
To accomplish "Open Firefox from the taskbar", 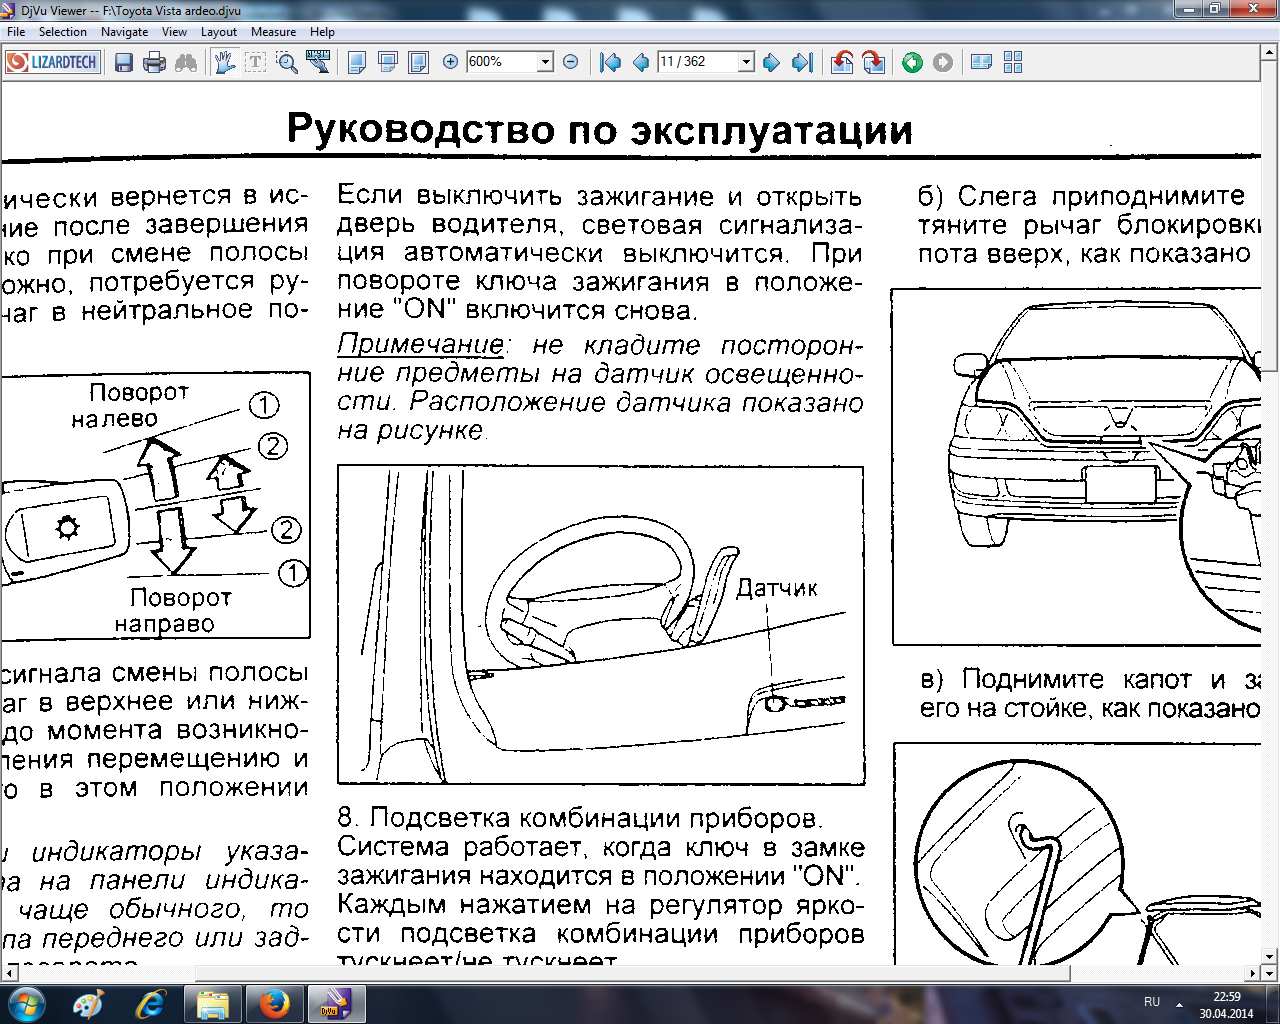I will pyautogui.click(x=274, y=1003).
